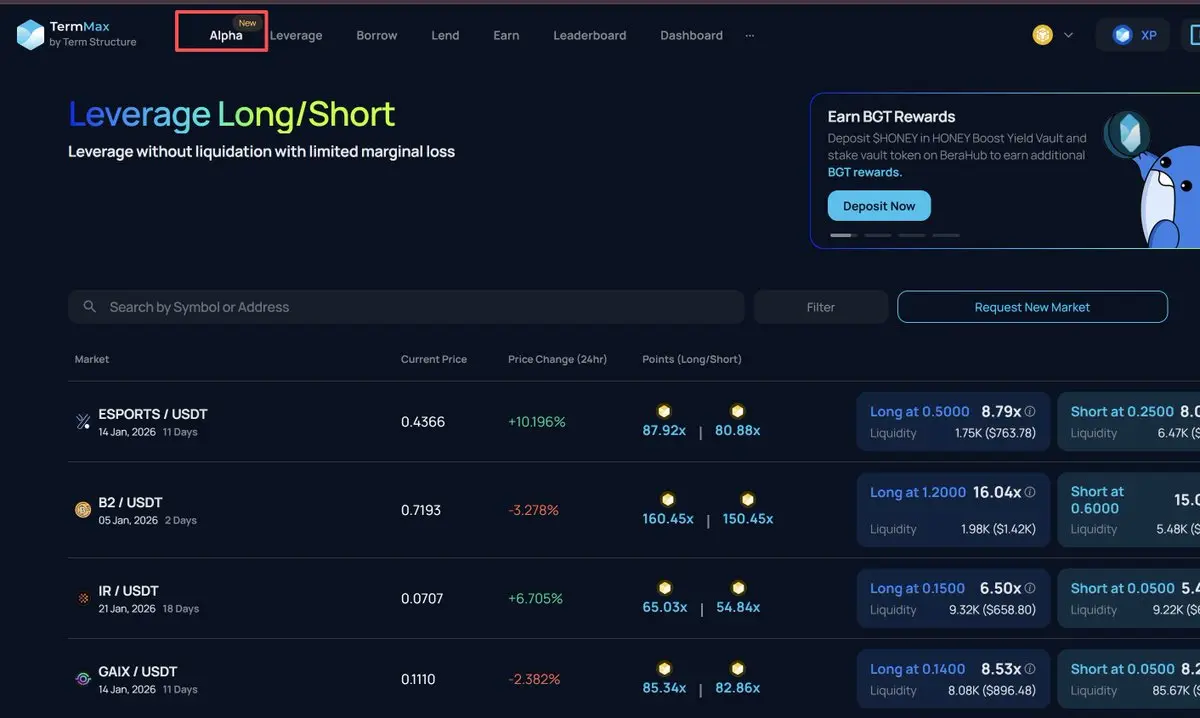Open the XP points button
The image size is (1200, 718).
(x=1133, y=35)
